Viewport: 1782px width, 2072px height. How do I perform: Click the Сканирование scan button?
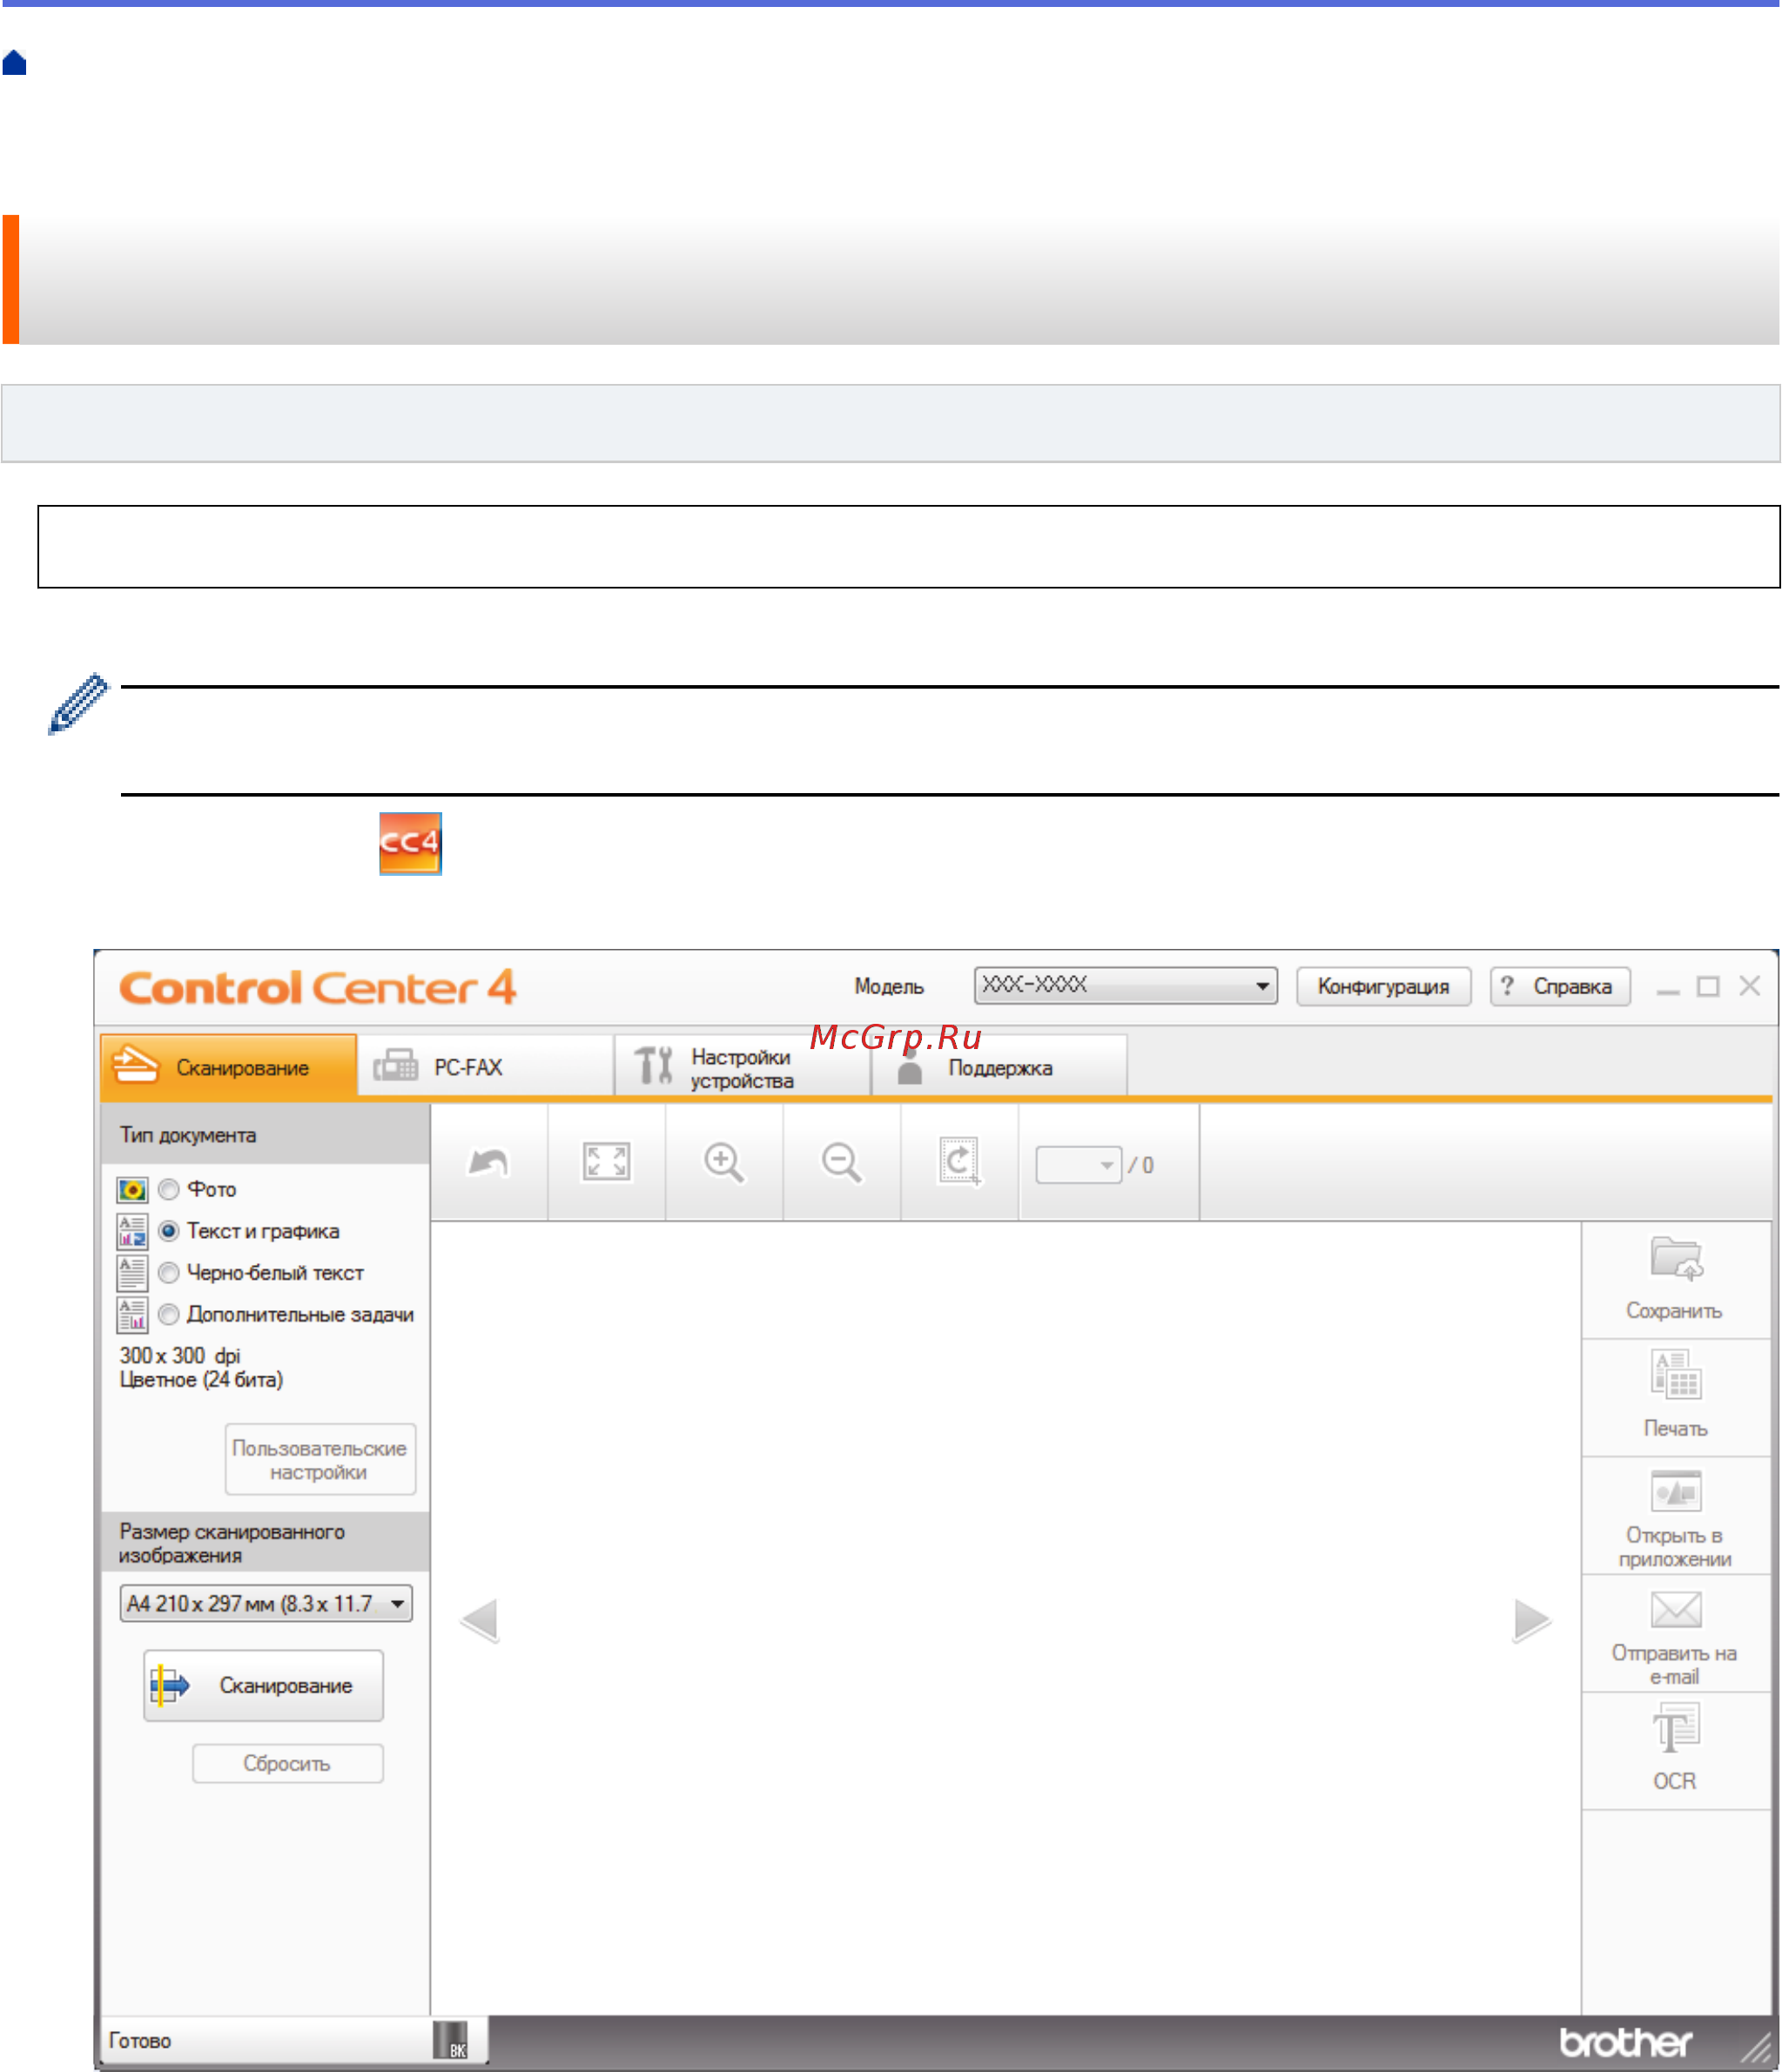tap(264, 1686)
